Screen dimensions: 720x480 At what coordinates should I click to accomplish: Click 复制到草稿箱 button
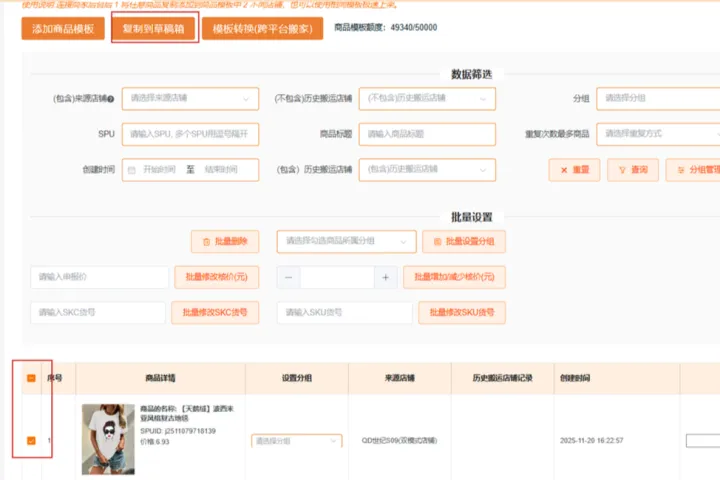(x=153, y=28)
